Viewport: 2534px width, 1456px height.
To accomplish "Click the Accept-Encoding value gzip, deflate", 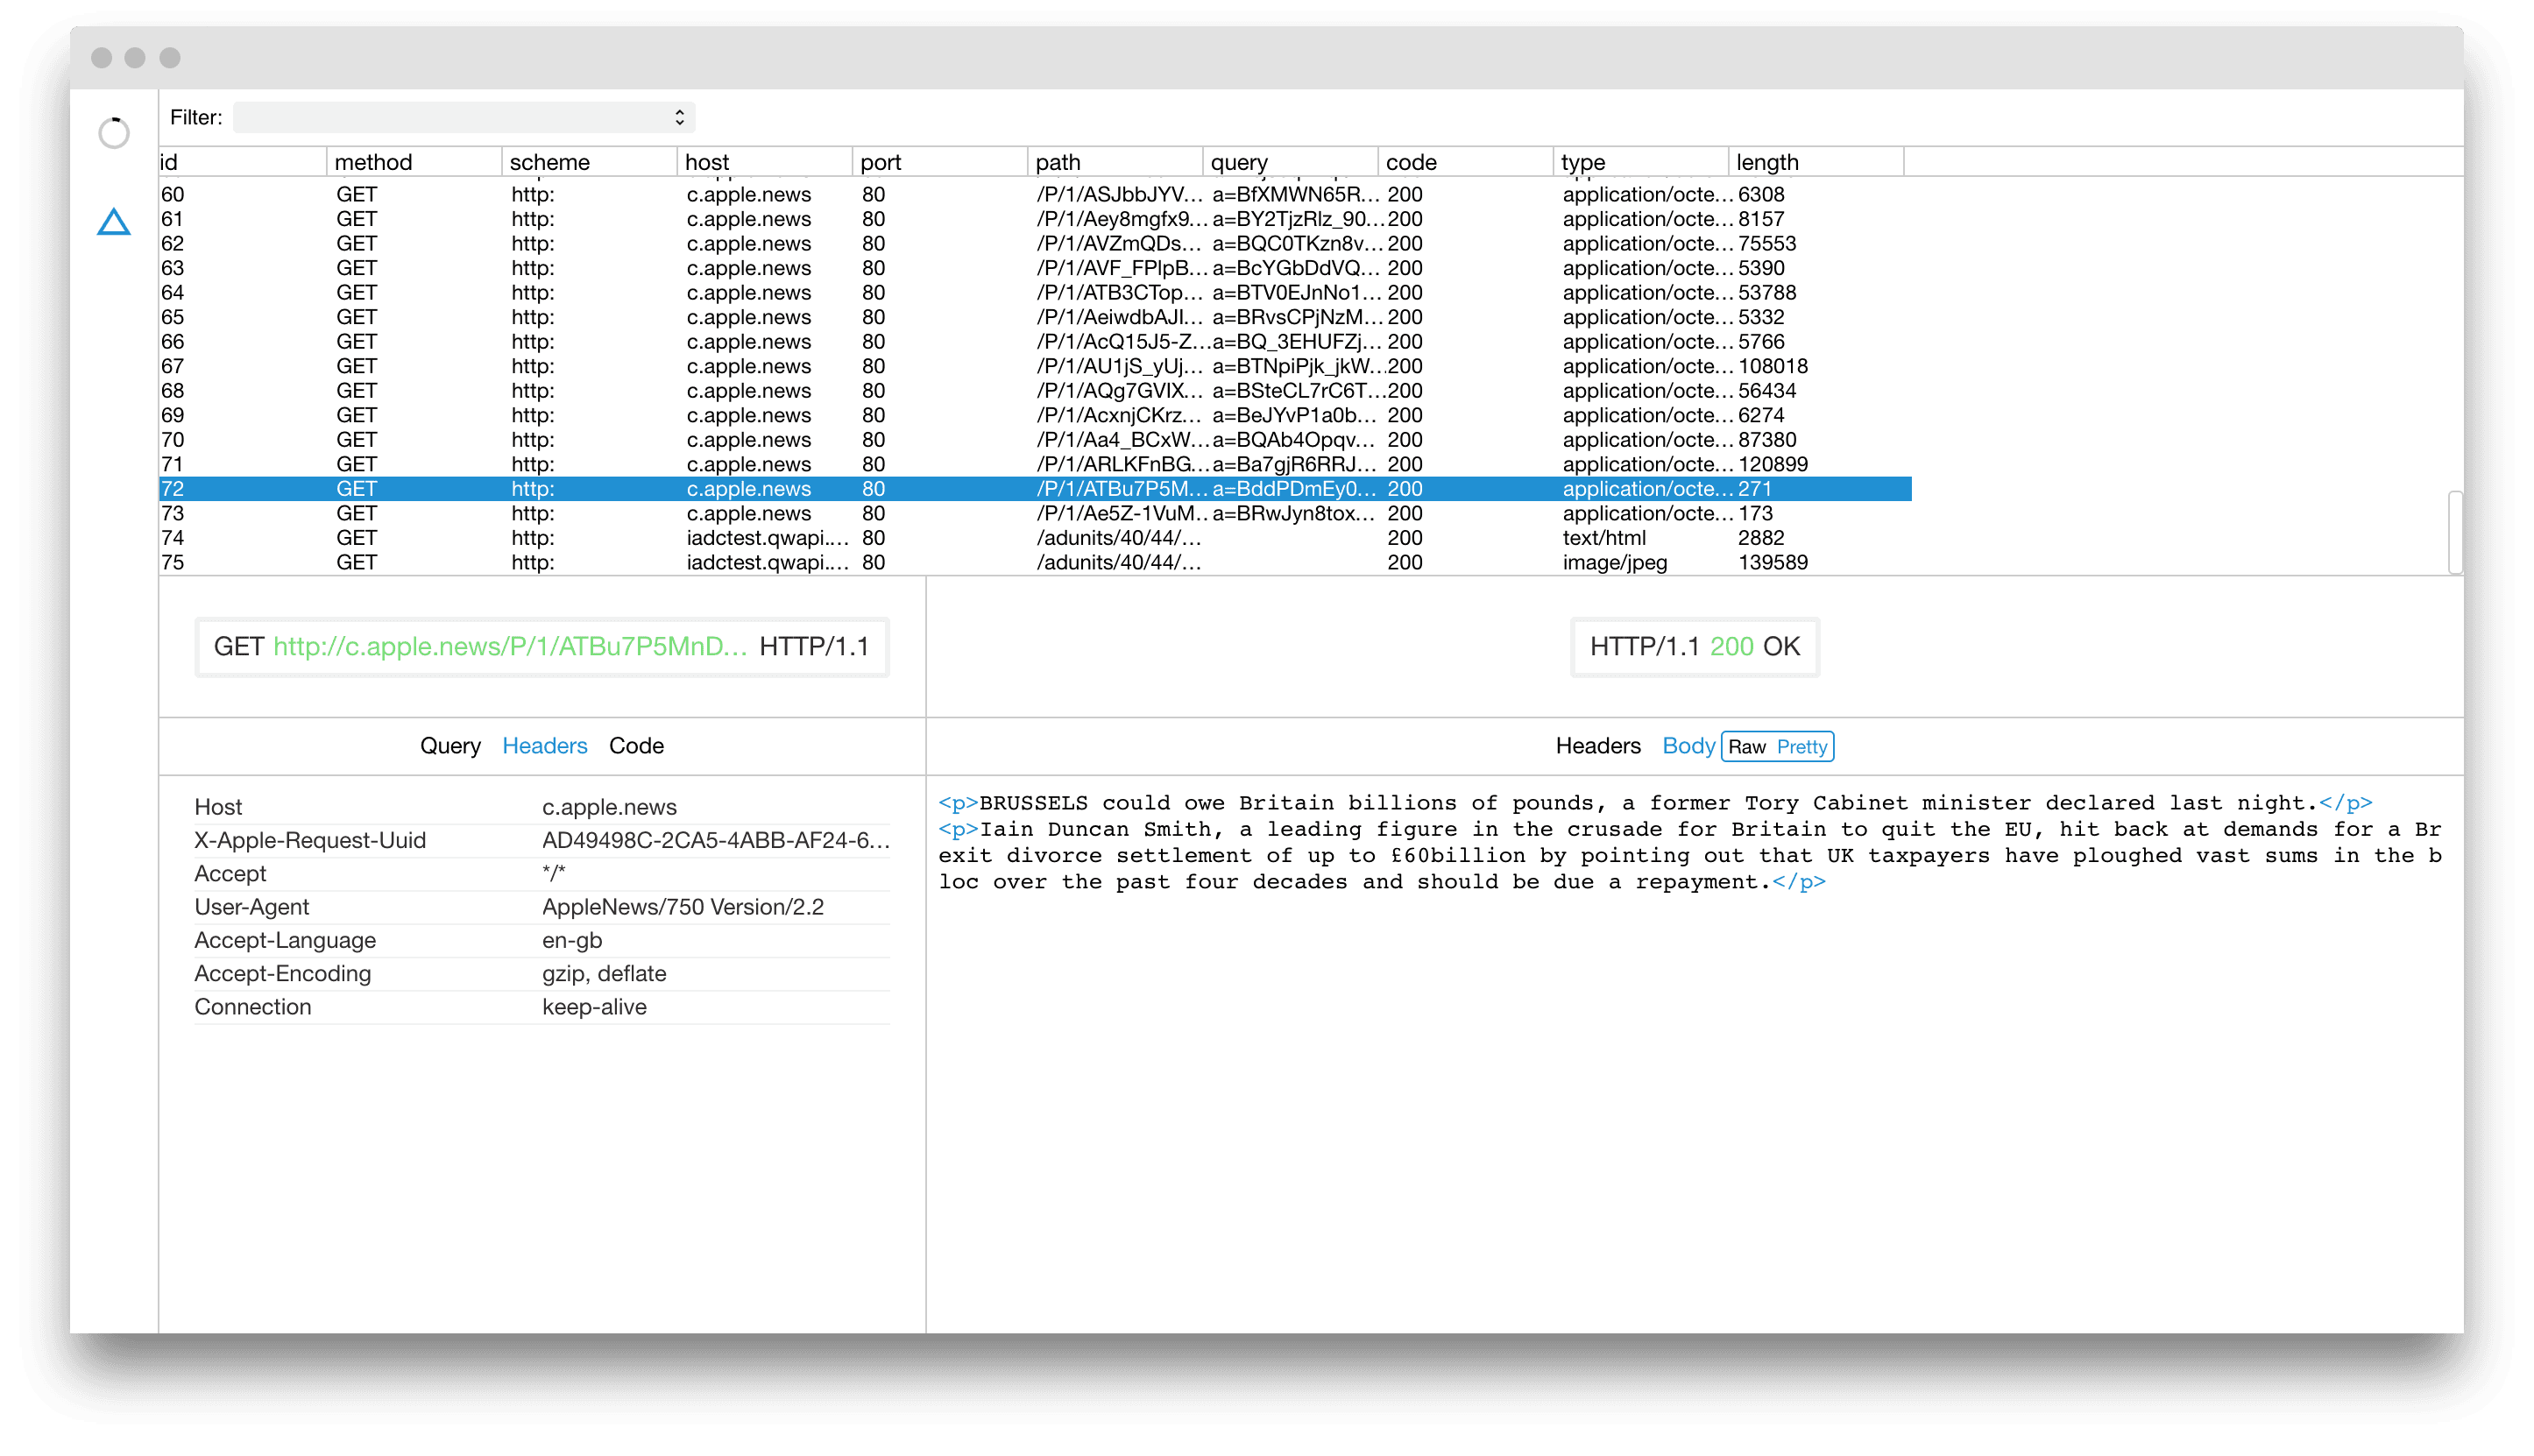I will pos(603,973).
